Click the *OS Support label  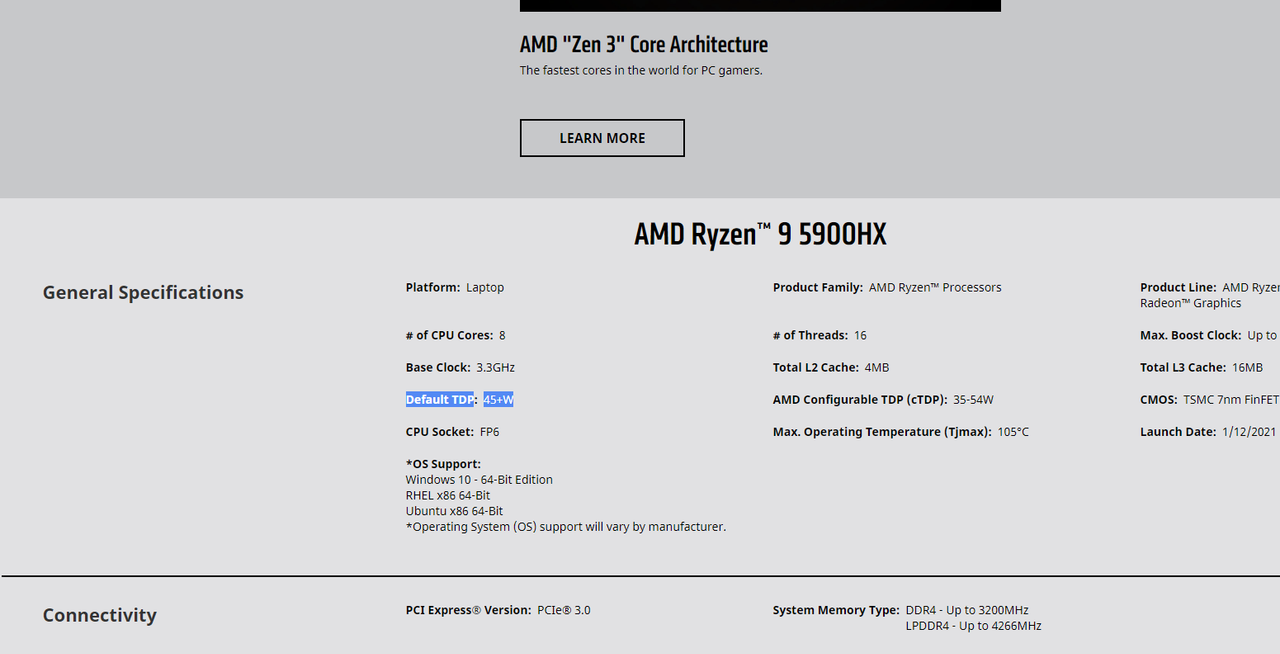(443, 464)
